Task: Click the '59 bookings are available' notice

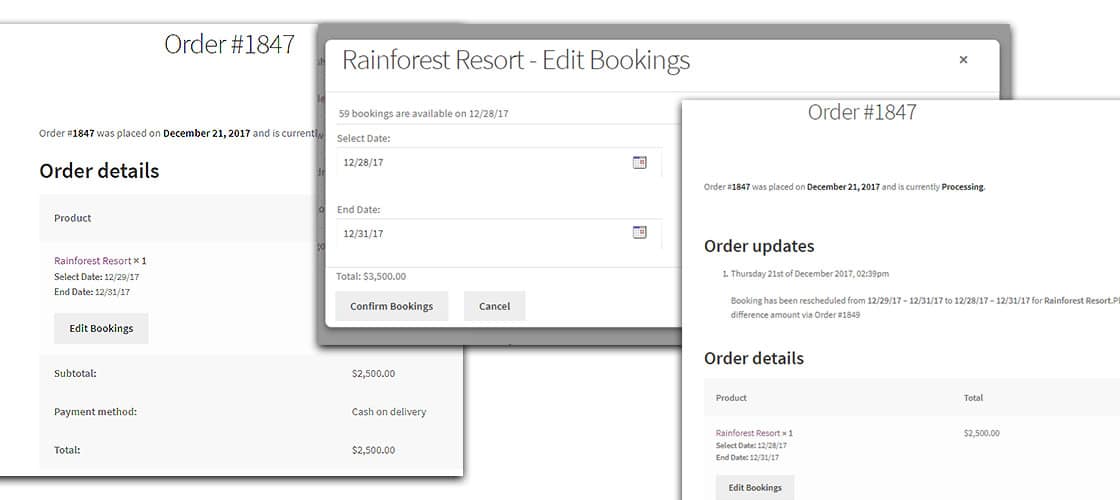Action: [x=423, y=114]
